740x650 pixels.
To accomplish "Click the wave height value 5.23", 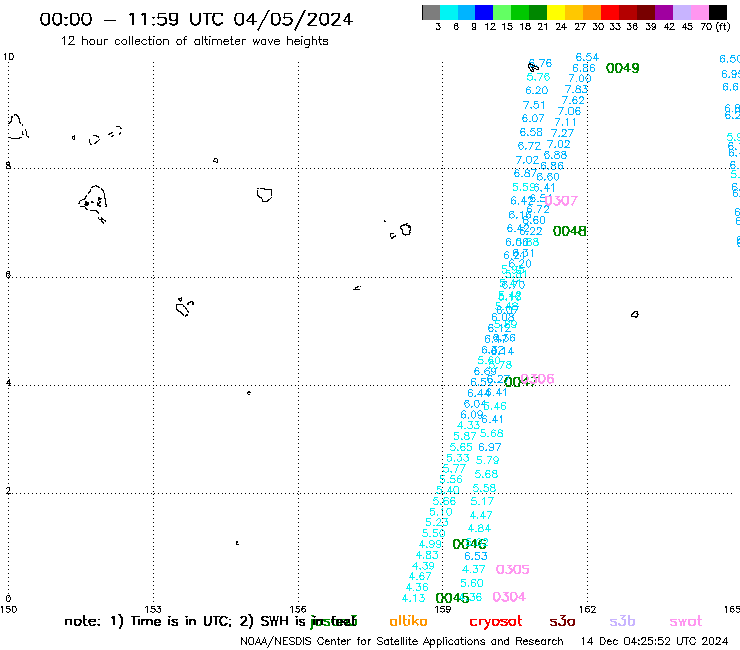I will tap(437, 522).
